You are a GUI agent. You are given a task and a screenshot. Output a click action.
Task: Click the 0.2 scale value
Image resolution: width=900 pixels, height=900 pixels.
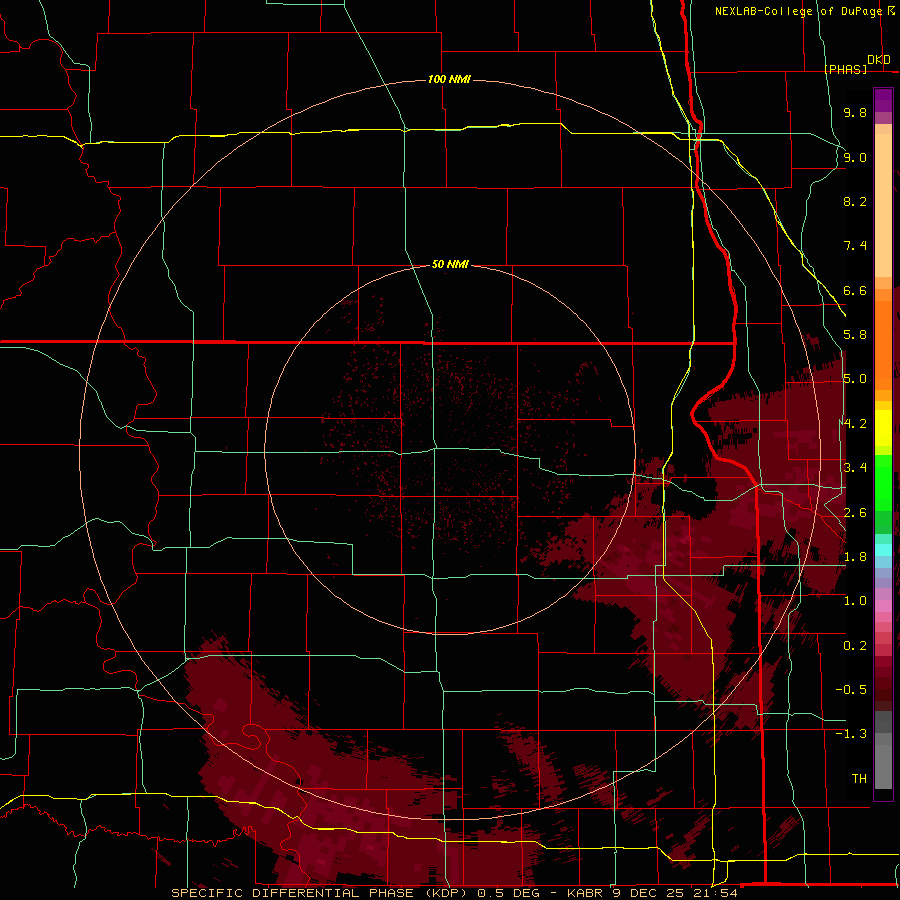click(855, 646)
